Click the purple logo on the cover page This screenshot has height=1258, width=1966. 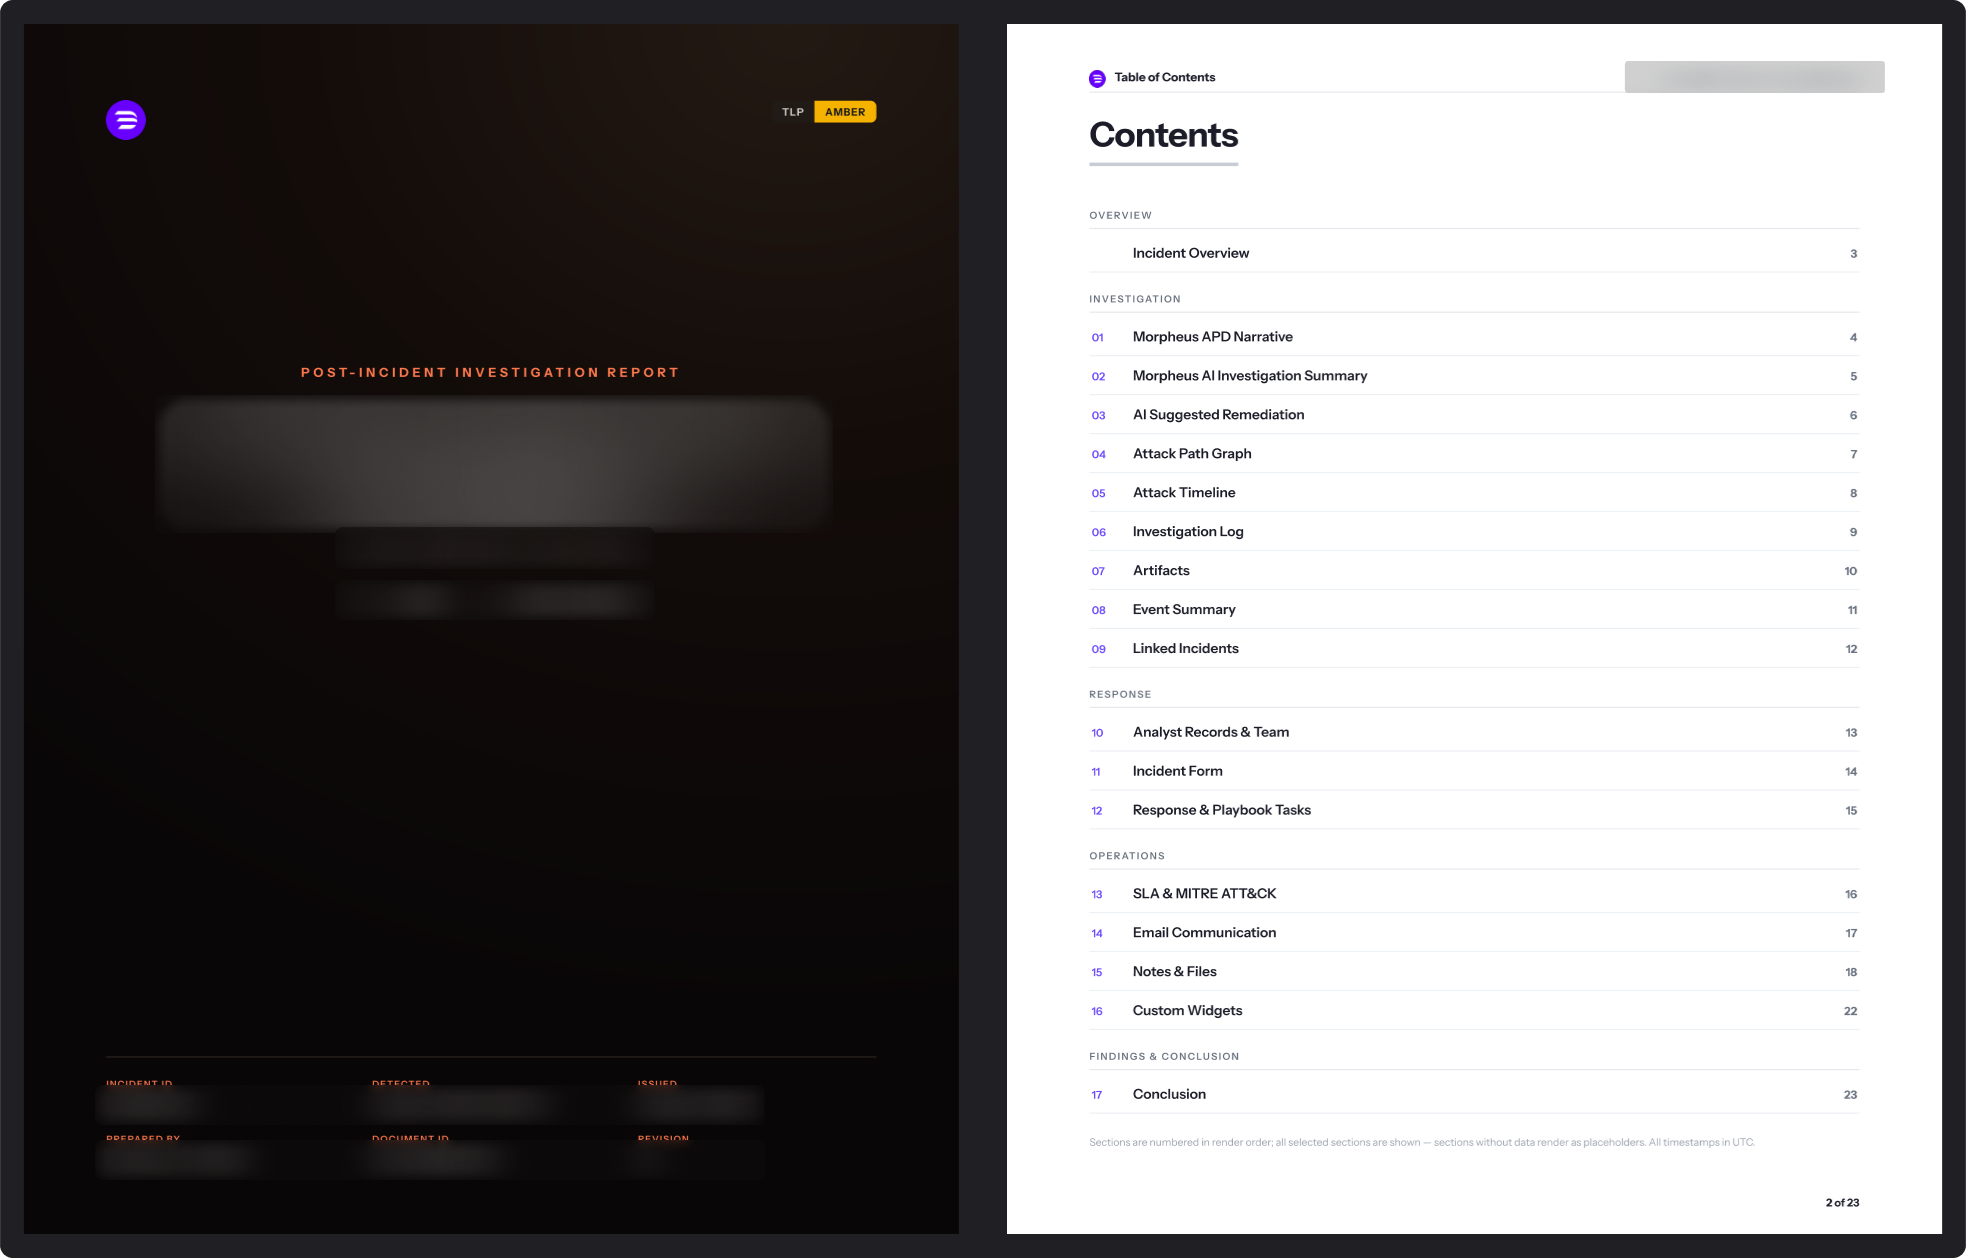coord(126,120)
